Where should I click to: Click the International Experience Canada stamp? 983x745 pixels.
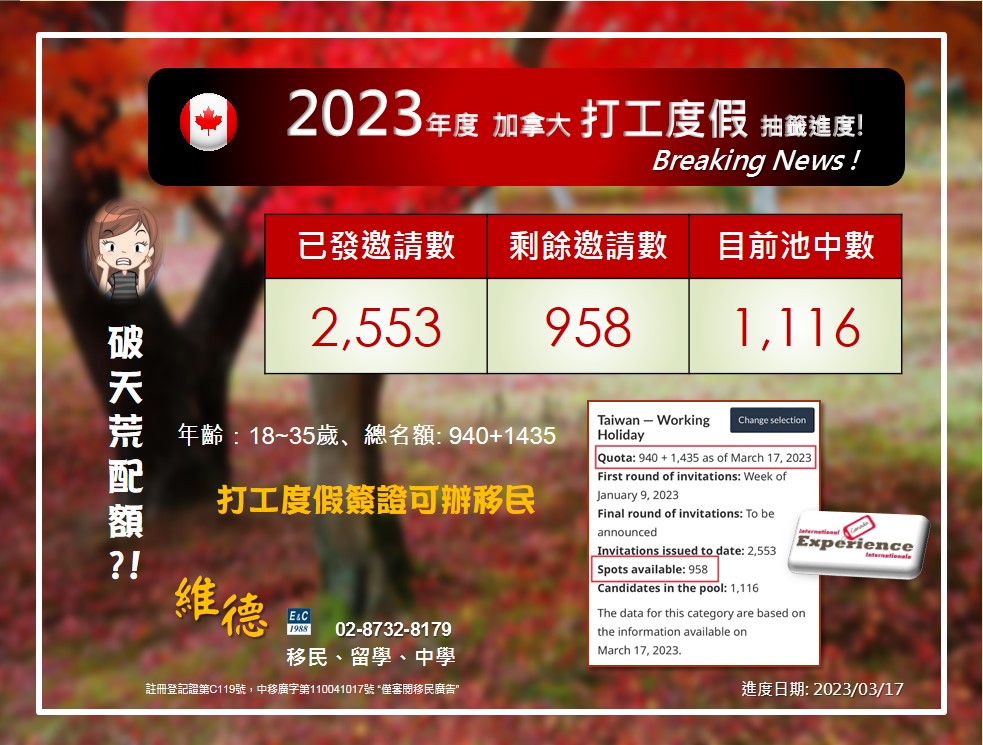[858, 543]
